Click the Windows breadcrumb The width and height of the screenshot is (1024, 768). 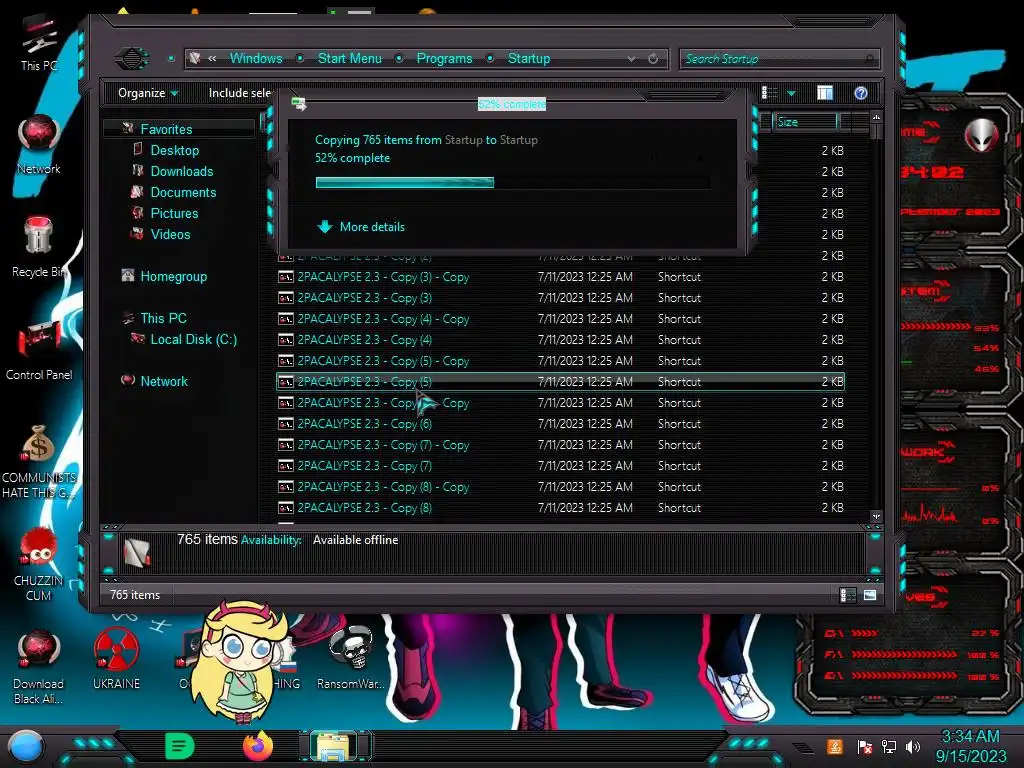pyautogui.click(x=256, y=59)
